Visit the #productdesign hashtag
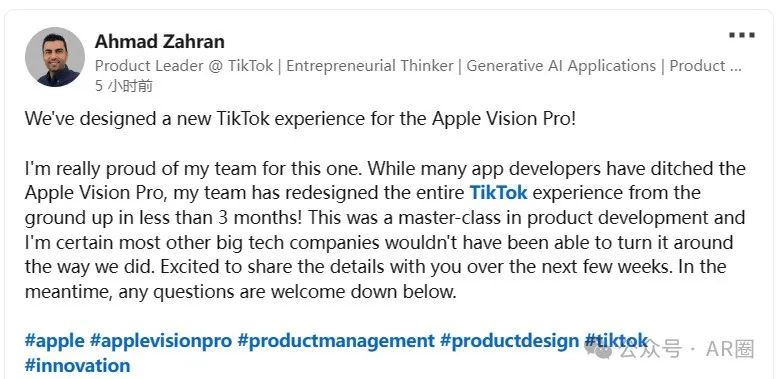 510,341
